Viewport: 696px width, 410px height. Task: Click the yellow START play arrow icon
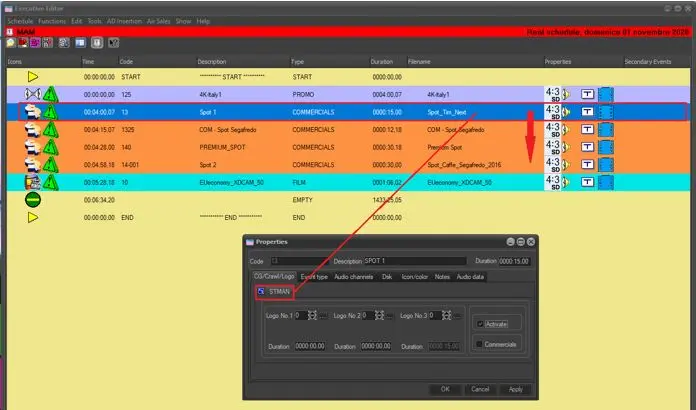coord(33,76)
